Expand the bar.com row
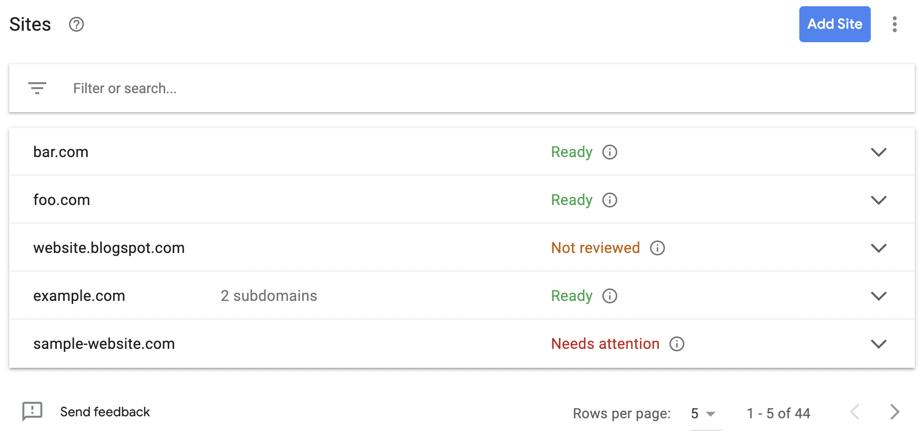Viewport: 924px width, 440px height. pos(879,153)
